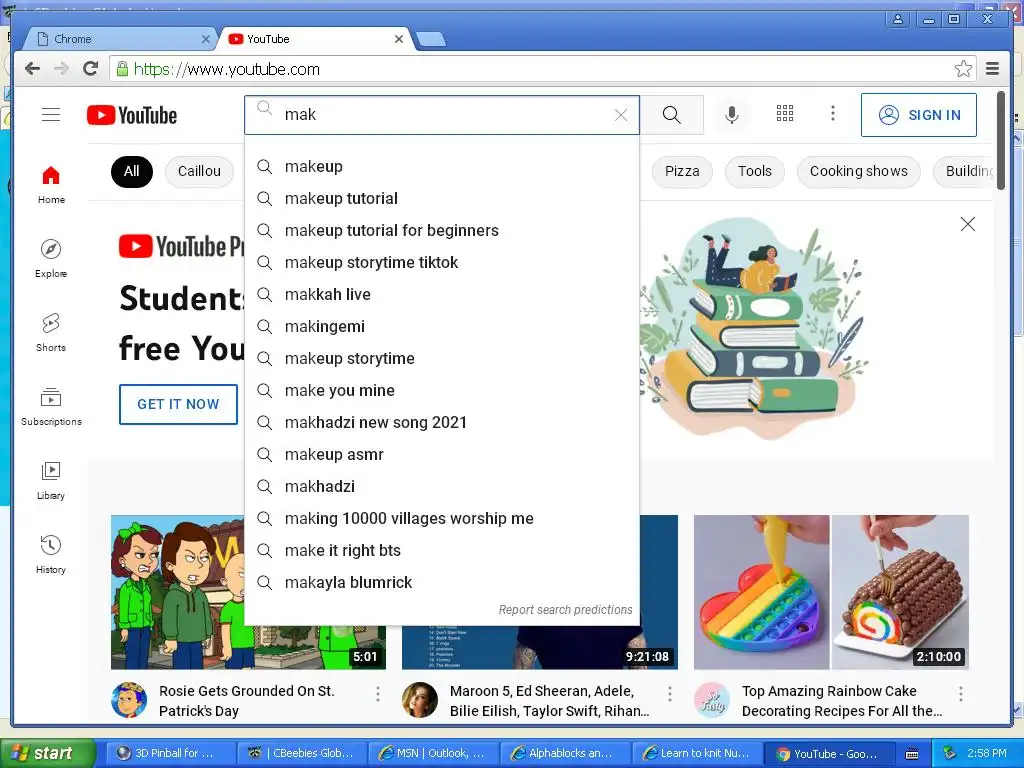Choose 'makkah live' suggestion
Viewport: 1024px width, 768px height.
click(442, 295)
